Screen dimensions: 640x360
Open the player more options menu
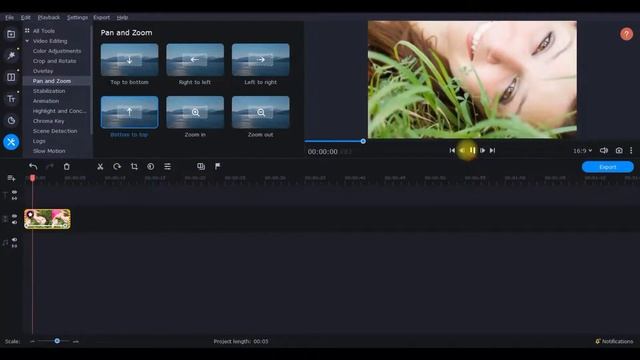[x=631, y=151]
